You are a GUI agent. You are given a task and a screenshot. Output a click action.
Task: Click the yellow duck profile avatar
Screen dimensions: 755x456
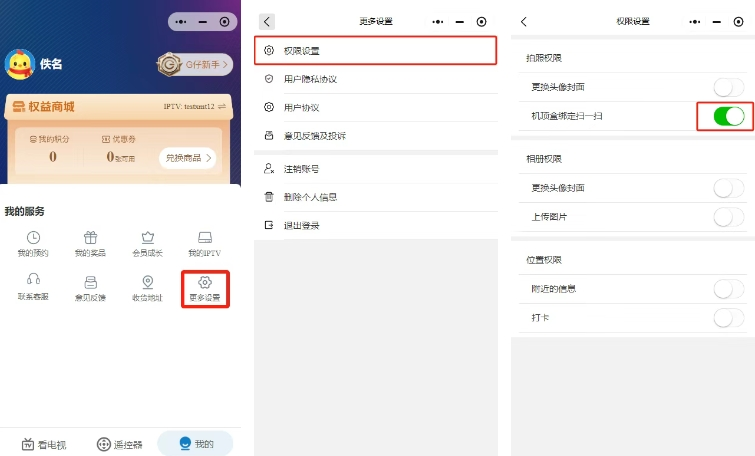click(20, 65)
